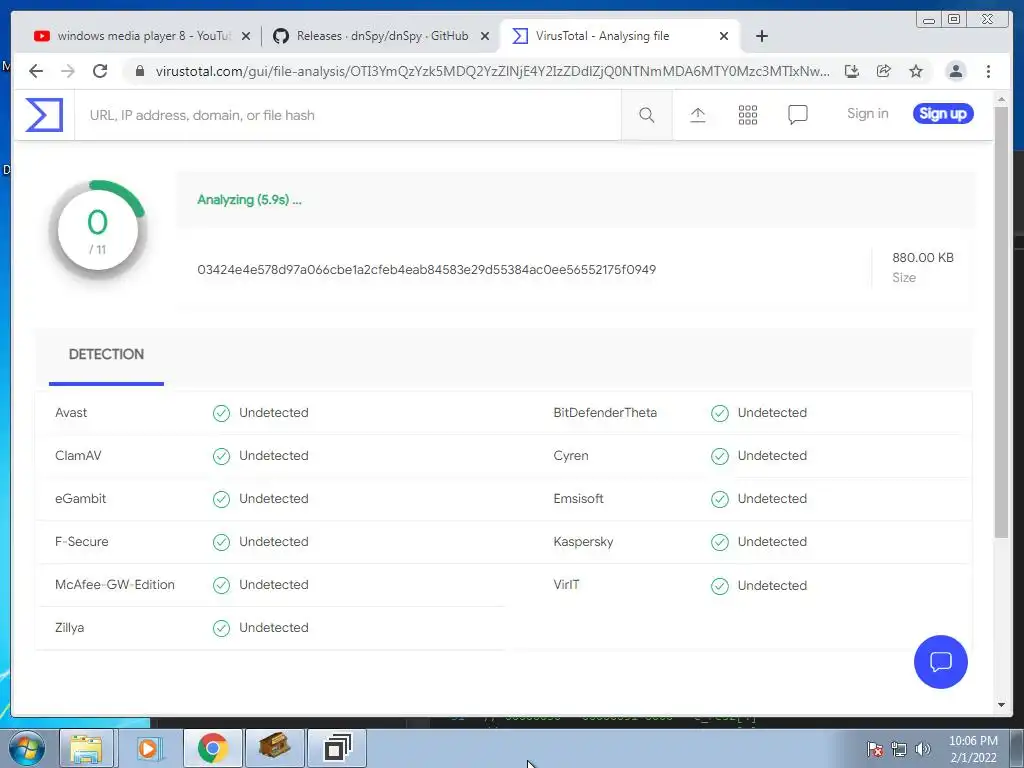The height and width of the screenshot is (768, 1024).
Task: Click the network tray icon
Action: (x=899, y=749)
